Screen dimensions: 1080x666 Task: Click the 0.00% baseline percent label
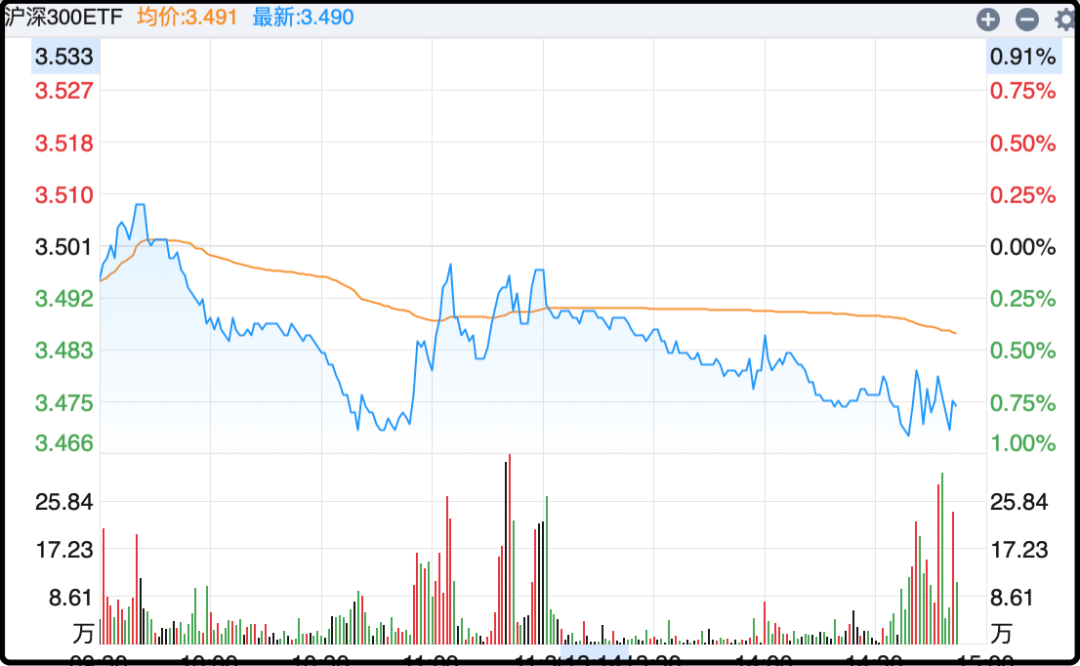tap(1022, 247)
